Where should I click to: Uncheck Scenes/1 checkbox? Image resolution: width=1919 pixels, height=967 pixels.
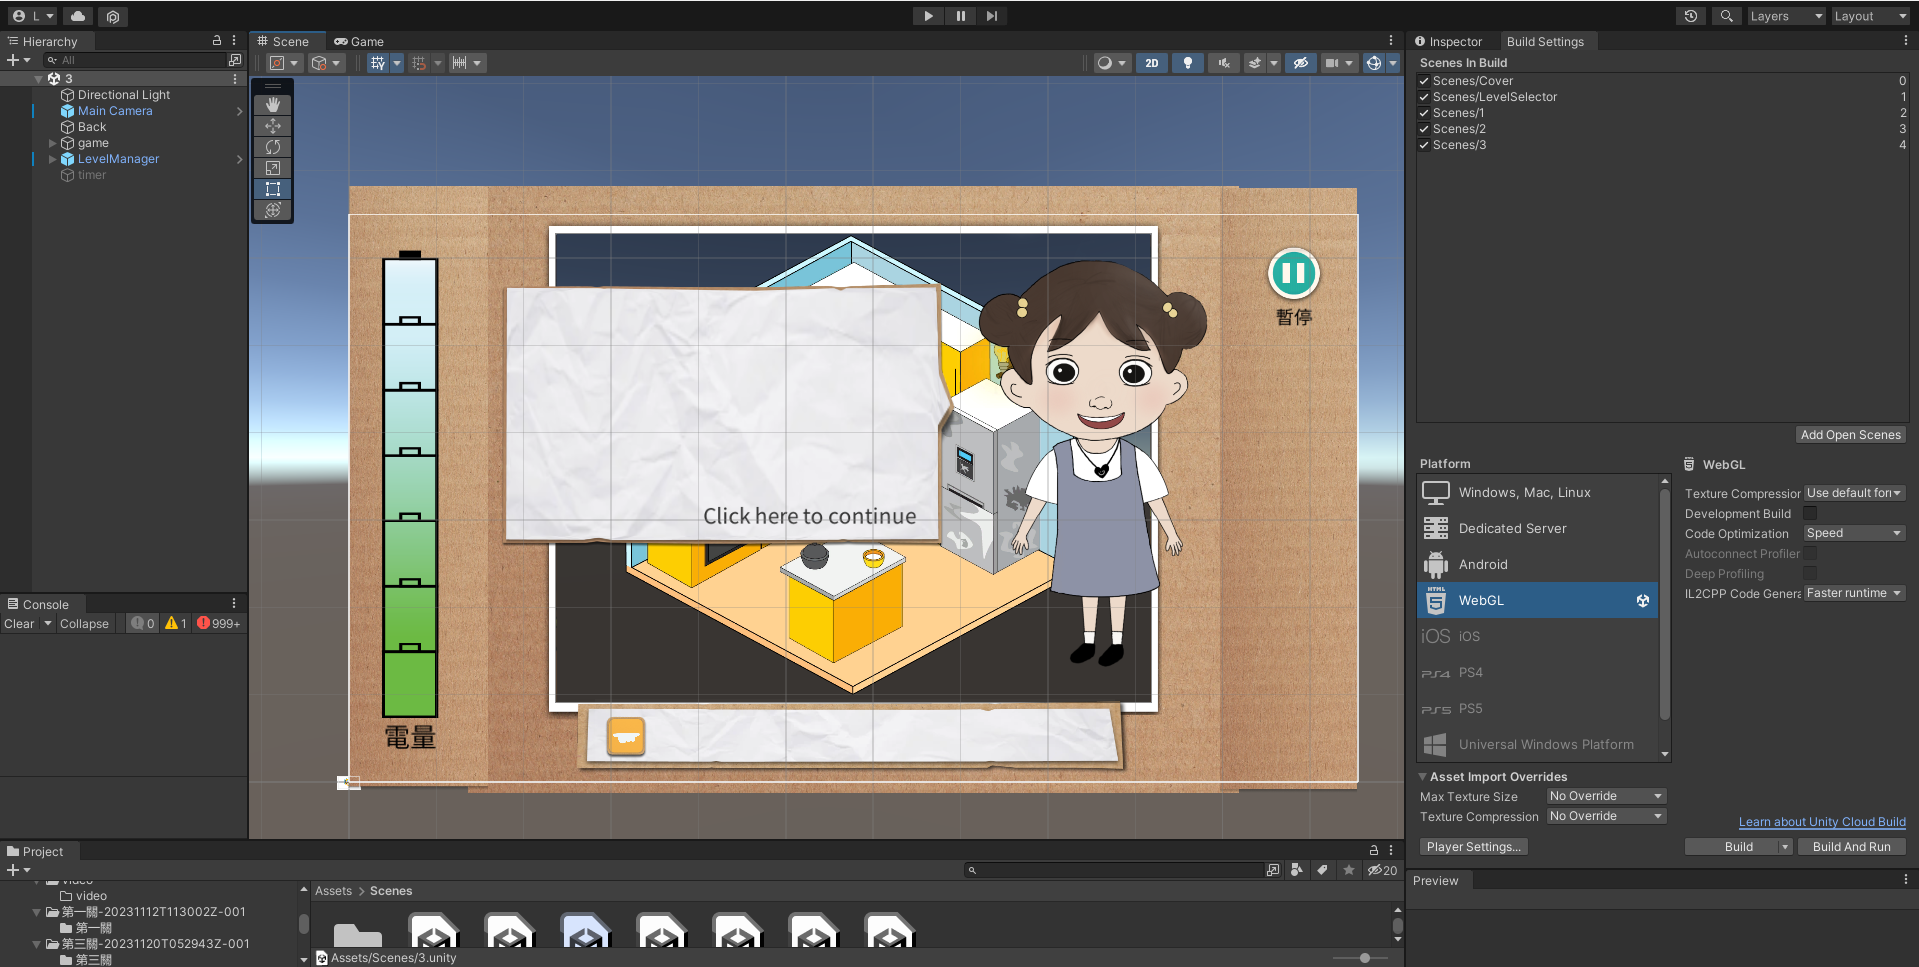[x=1424, y=113]
